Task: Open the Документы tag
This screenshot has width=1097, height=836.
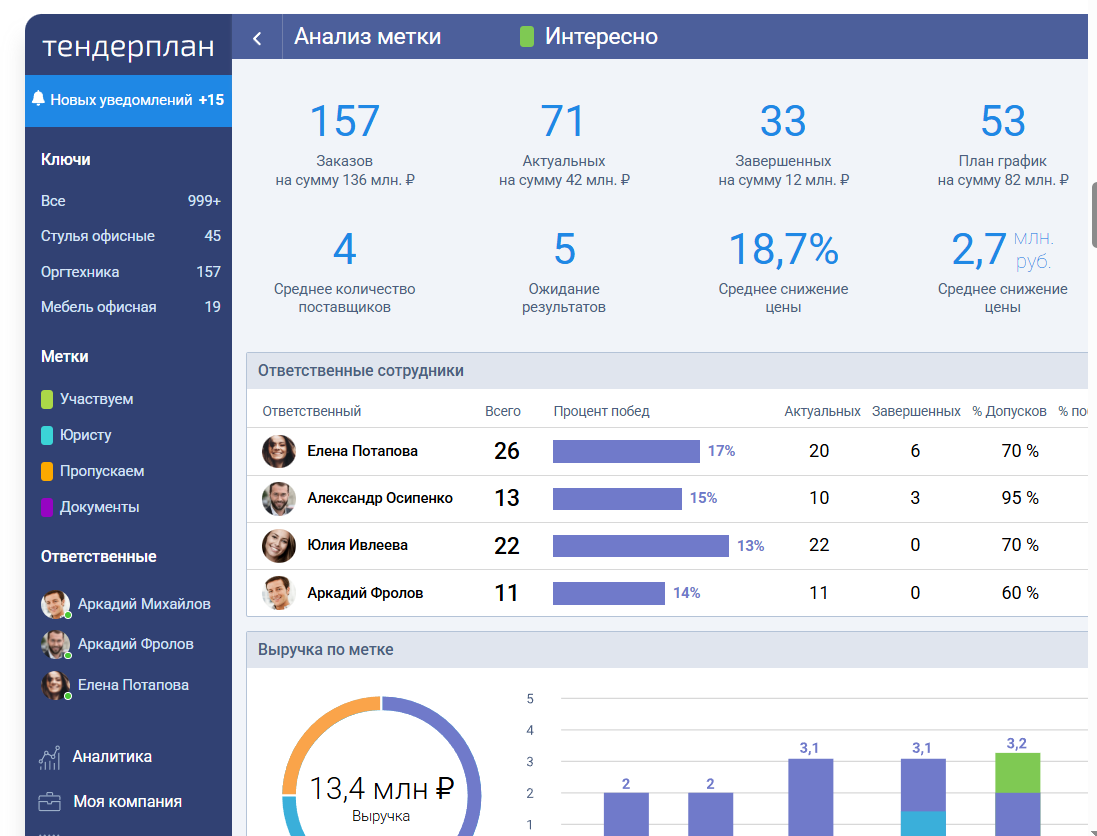Action: (99, 507)
